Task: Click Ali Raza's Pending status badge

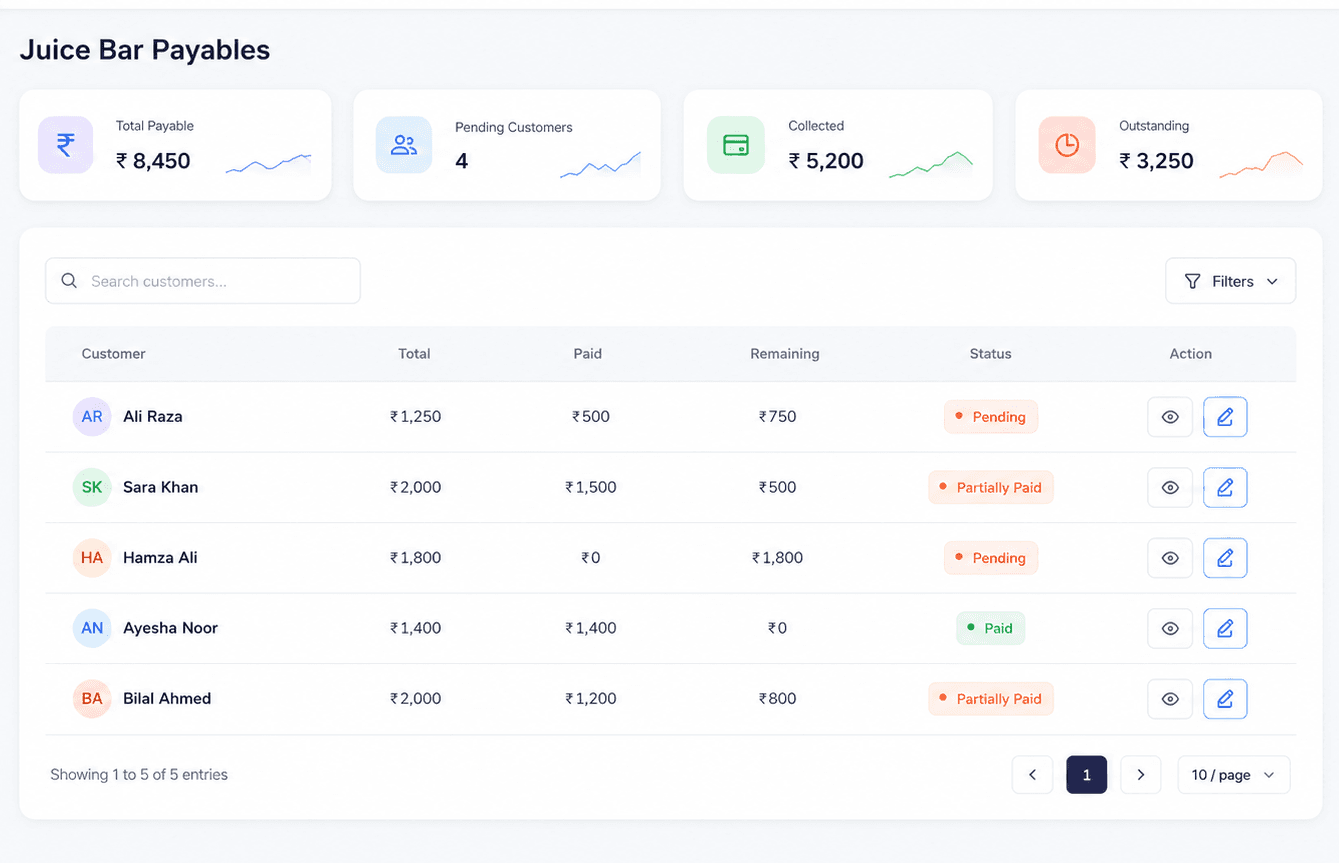Action: click(991, 417)
